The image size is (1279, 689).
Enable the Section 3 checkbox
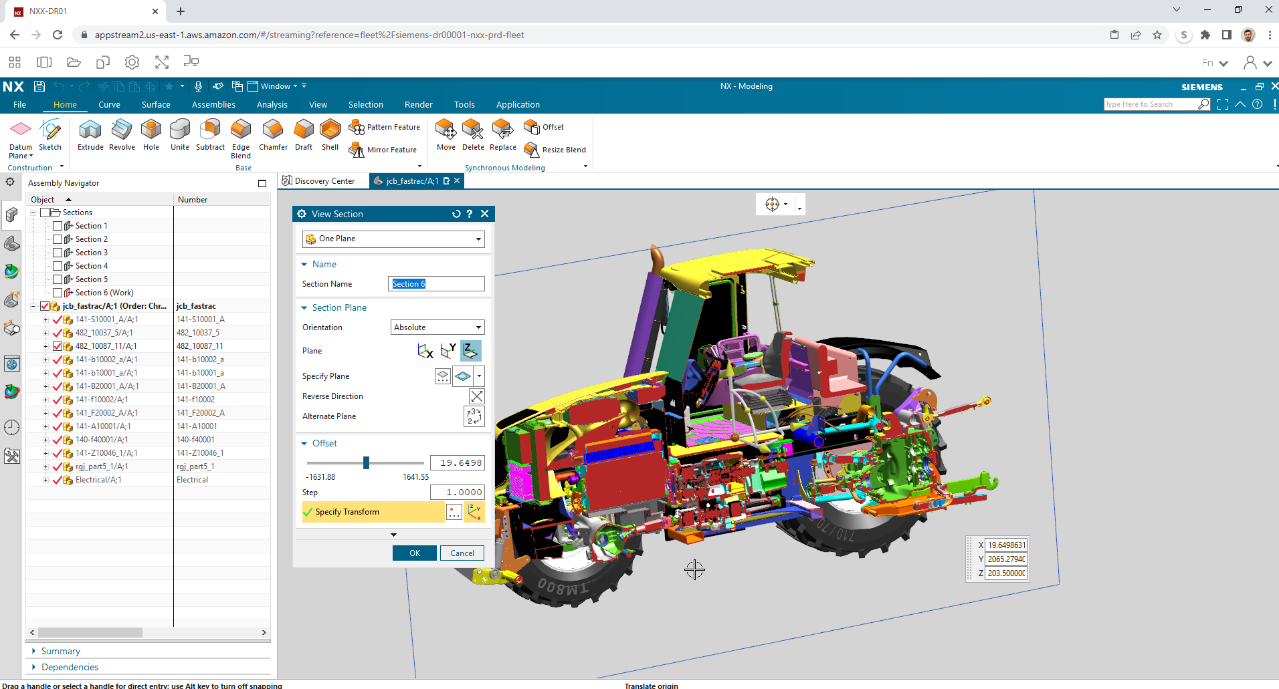57,253
